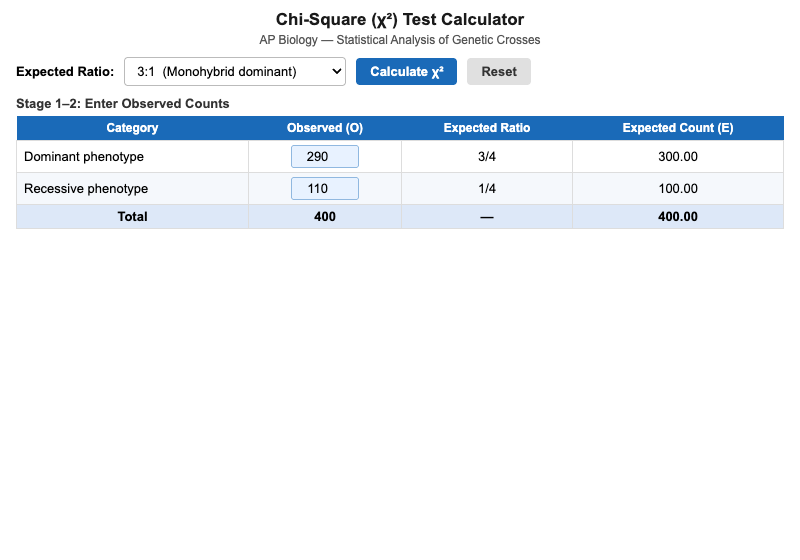
Task: Select the Expected Ratio column header
Action: click(x=487, y=128)
